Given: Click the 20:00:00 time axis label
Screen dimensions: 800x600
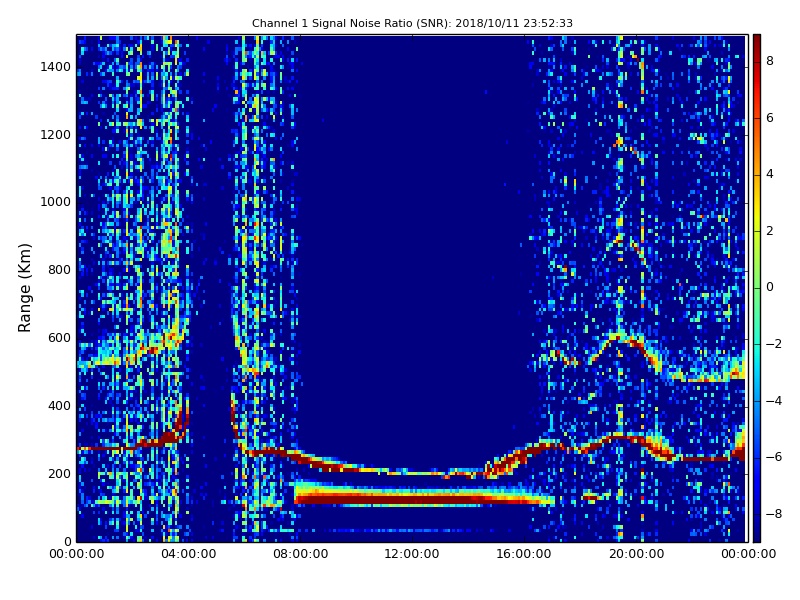Looking at the screenshot, I should [x=636, y=554].
